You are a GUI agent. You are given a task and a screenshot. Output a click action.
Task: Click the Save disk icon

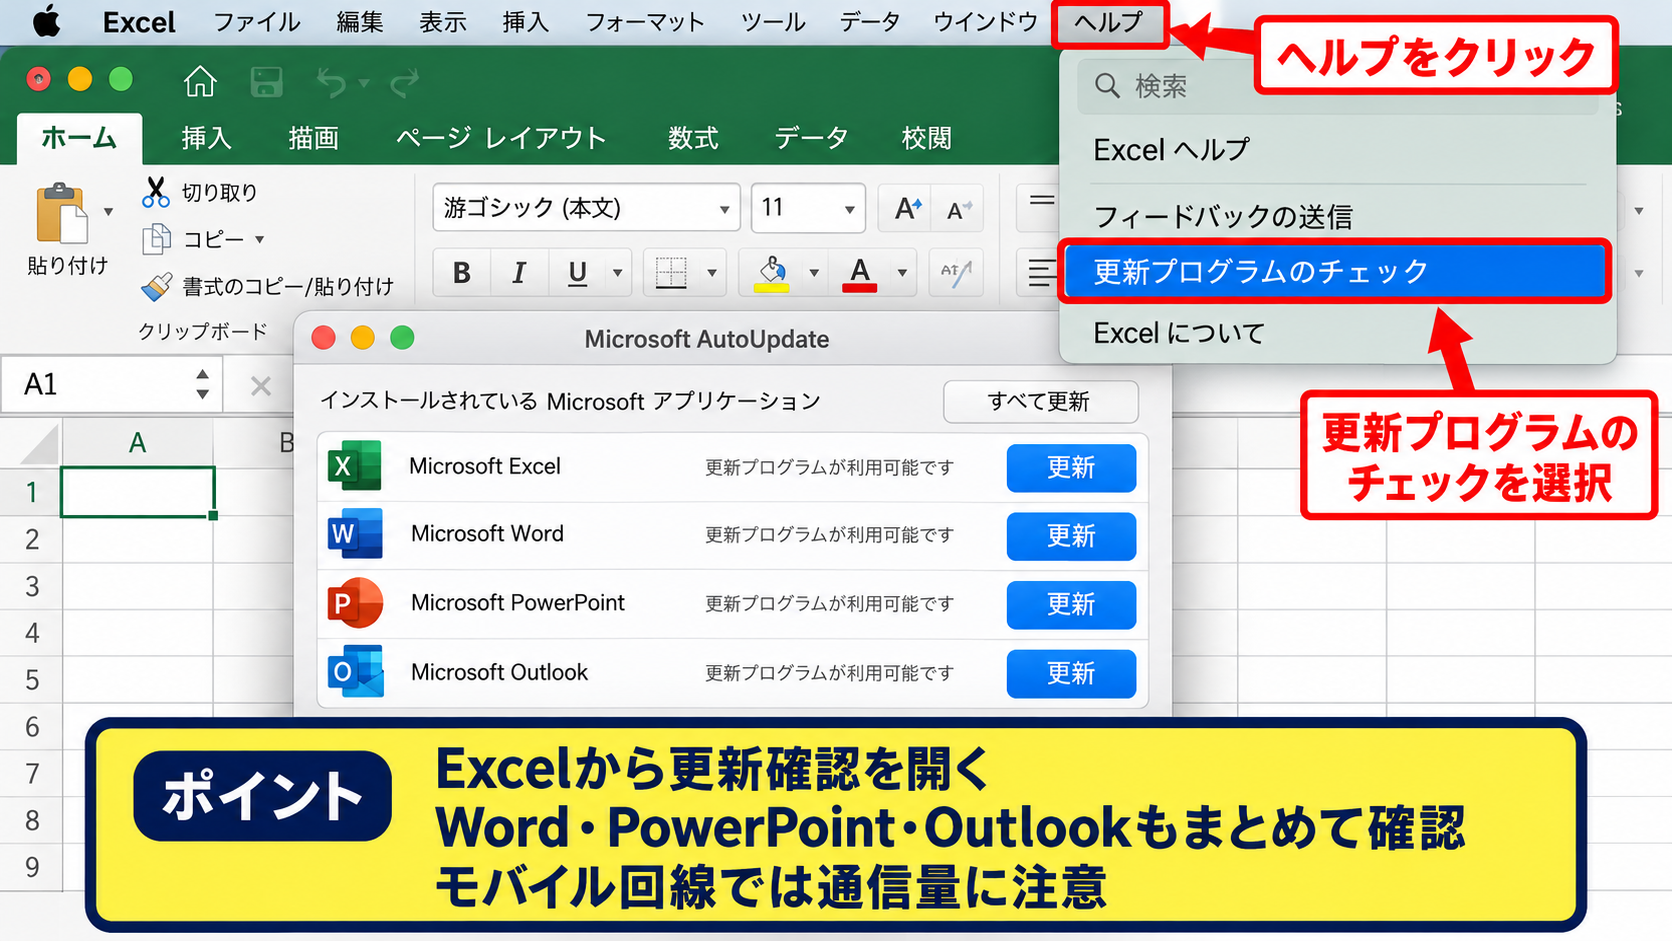pos(266,82)
